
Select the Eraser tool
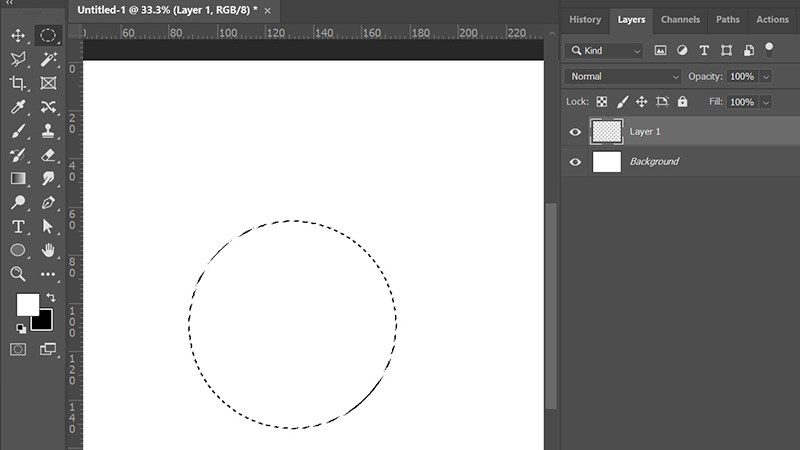point(48,155)
